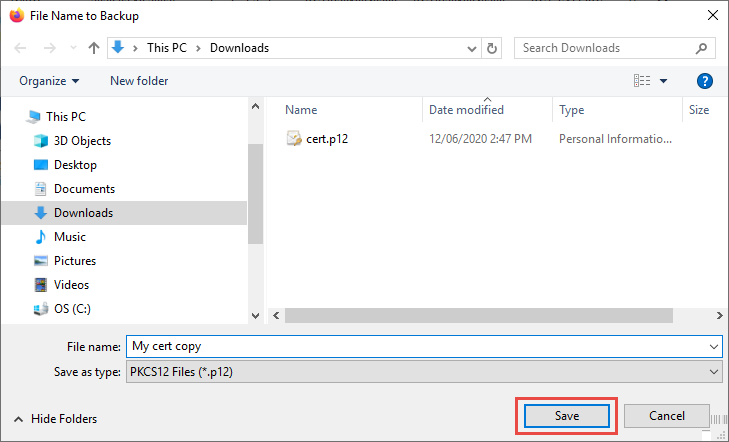729x442 pixels.
Task: Click the refresh button in address bar
Action: click(491, 48)
